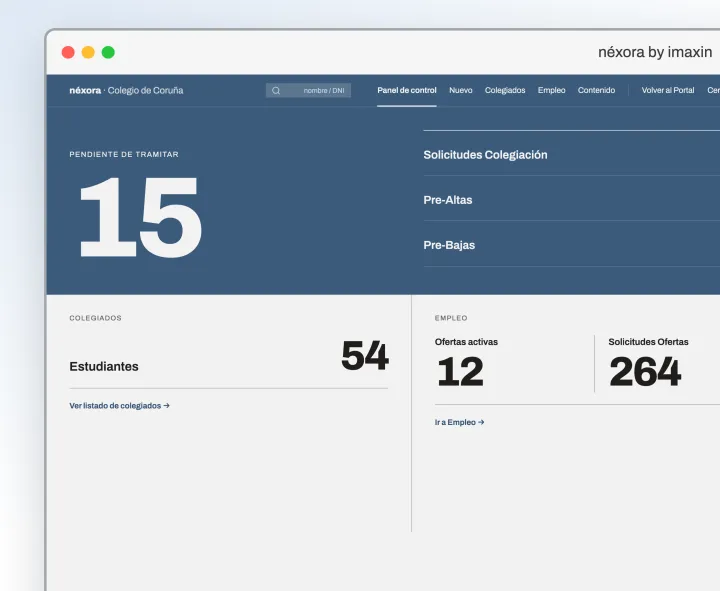Click the Solicitudes Ofertas label

(x=648, y=342)
